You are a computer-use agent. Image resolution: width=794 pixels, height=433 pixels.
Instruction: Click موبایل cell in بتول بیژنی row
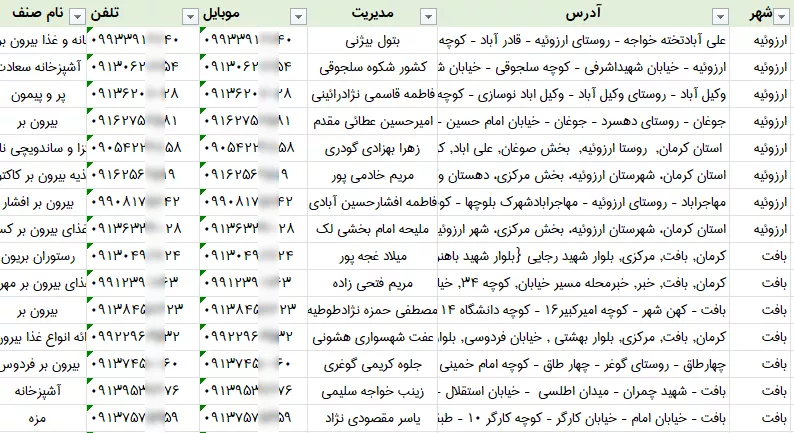[x=253, y=40]
